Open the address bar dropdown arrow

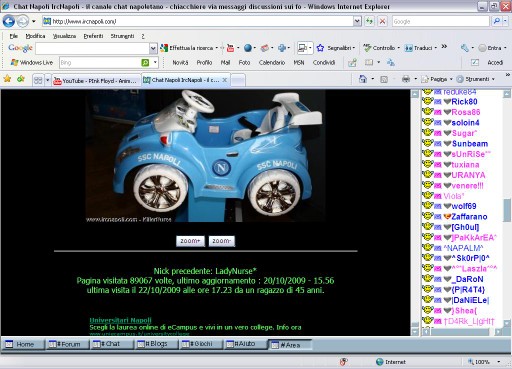[x=357, y=21]
